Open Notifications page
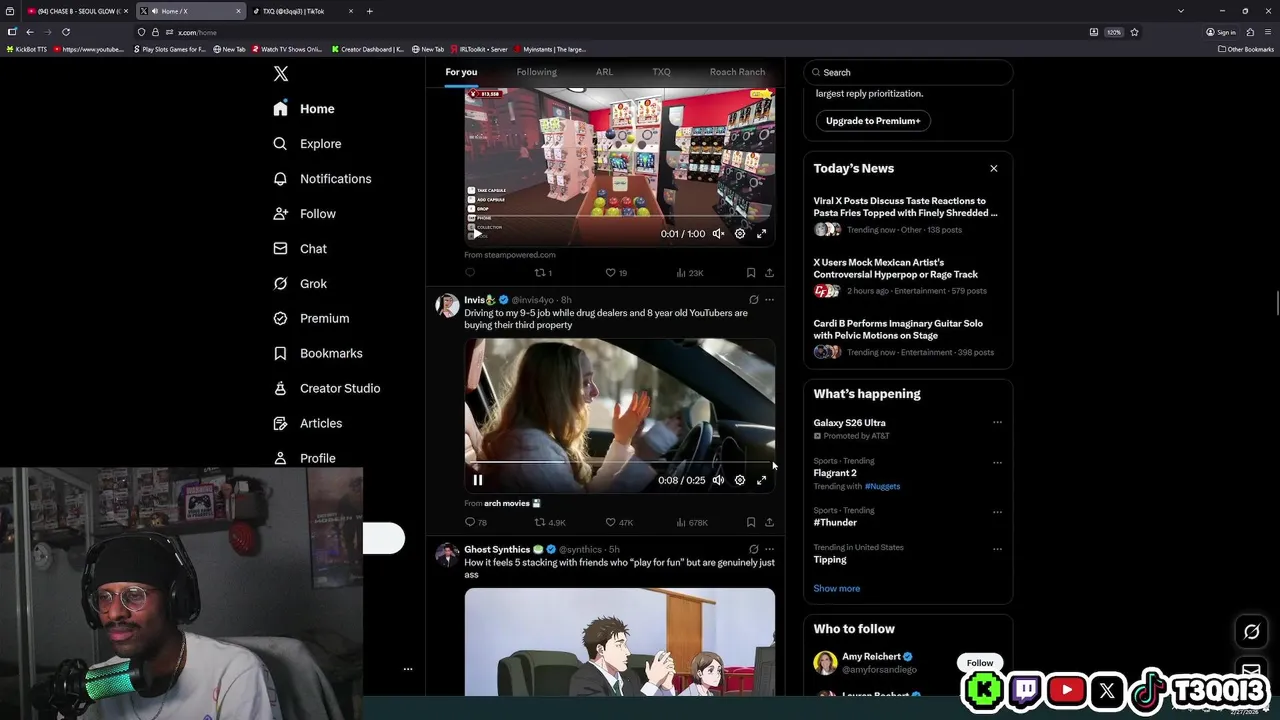The width and height of the screenshot is (1280, 720). click(x=322, y=179)
